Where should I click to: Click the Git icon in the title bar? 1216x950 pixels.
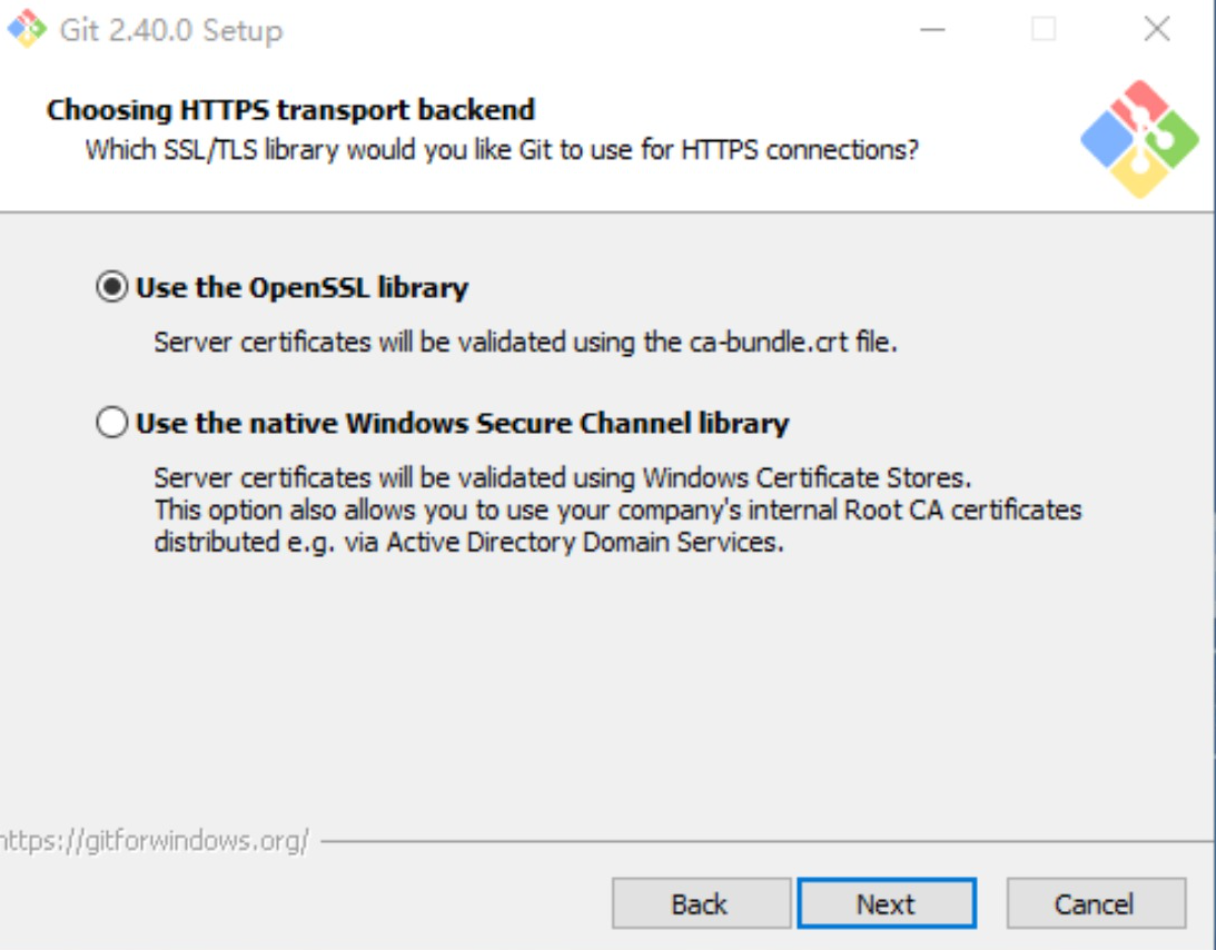coord(27,28)
